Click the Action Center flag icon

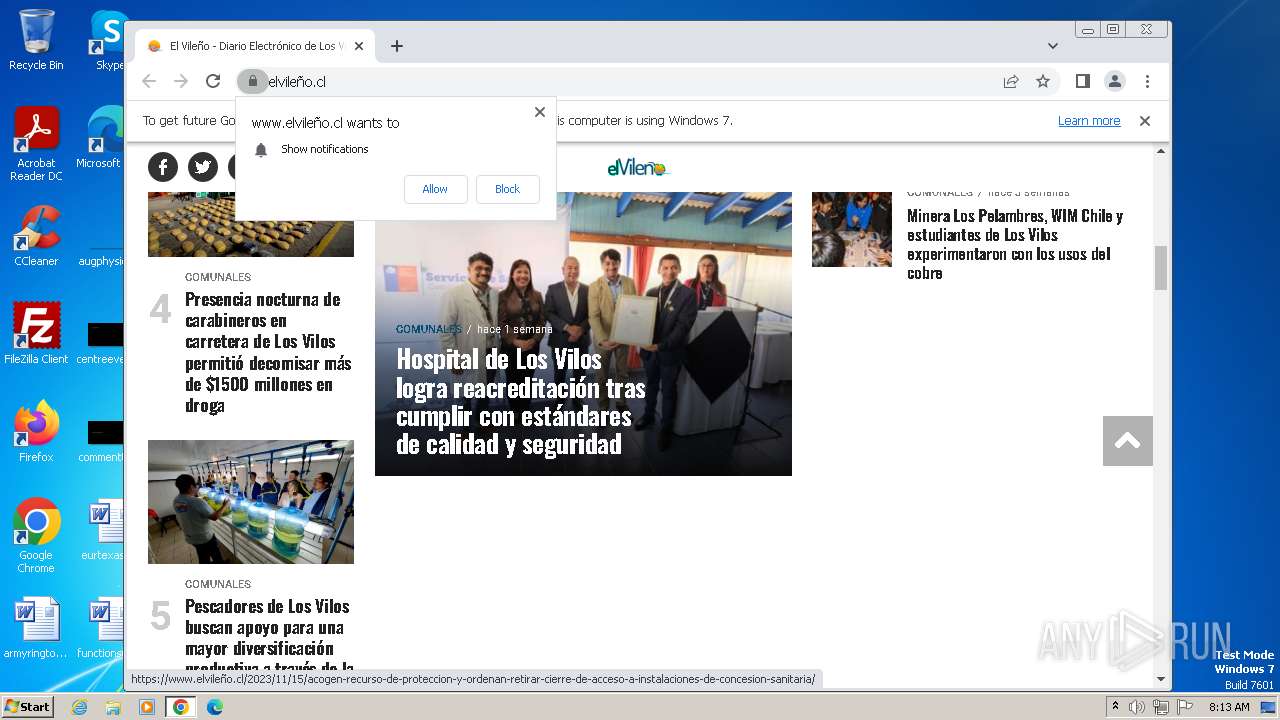pyautogui.click(x=1185, y=707)
